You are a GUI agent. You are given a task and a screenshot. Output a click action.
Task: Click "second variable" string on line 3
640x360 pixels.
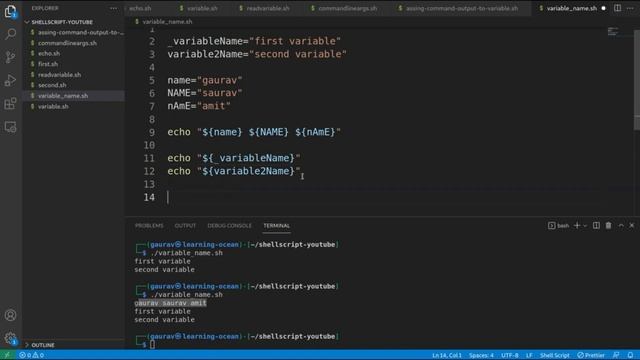(x=298, y=54)
